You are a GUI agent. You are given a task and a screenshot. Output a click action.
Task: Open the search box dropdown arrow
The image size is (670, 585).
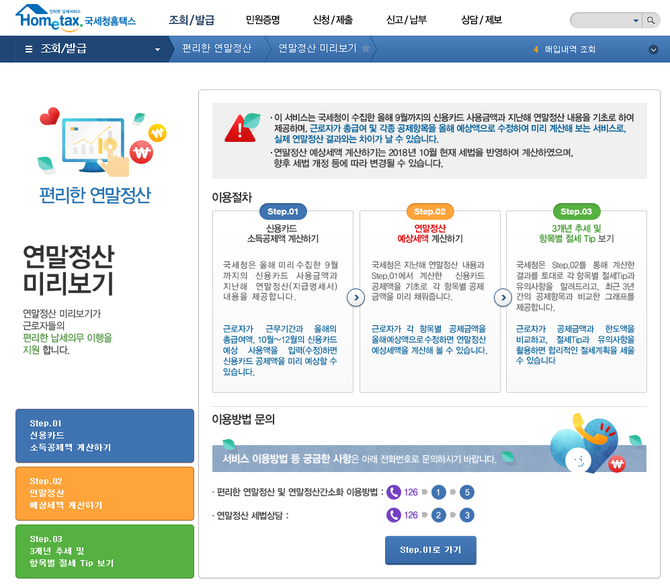pos(636,20)
